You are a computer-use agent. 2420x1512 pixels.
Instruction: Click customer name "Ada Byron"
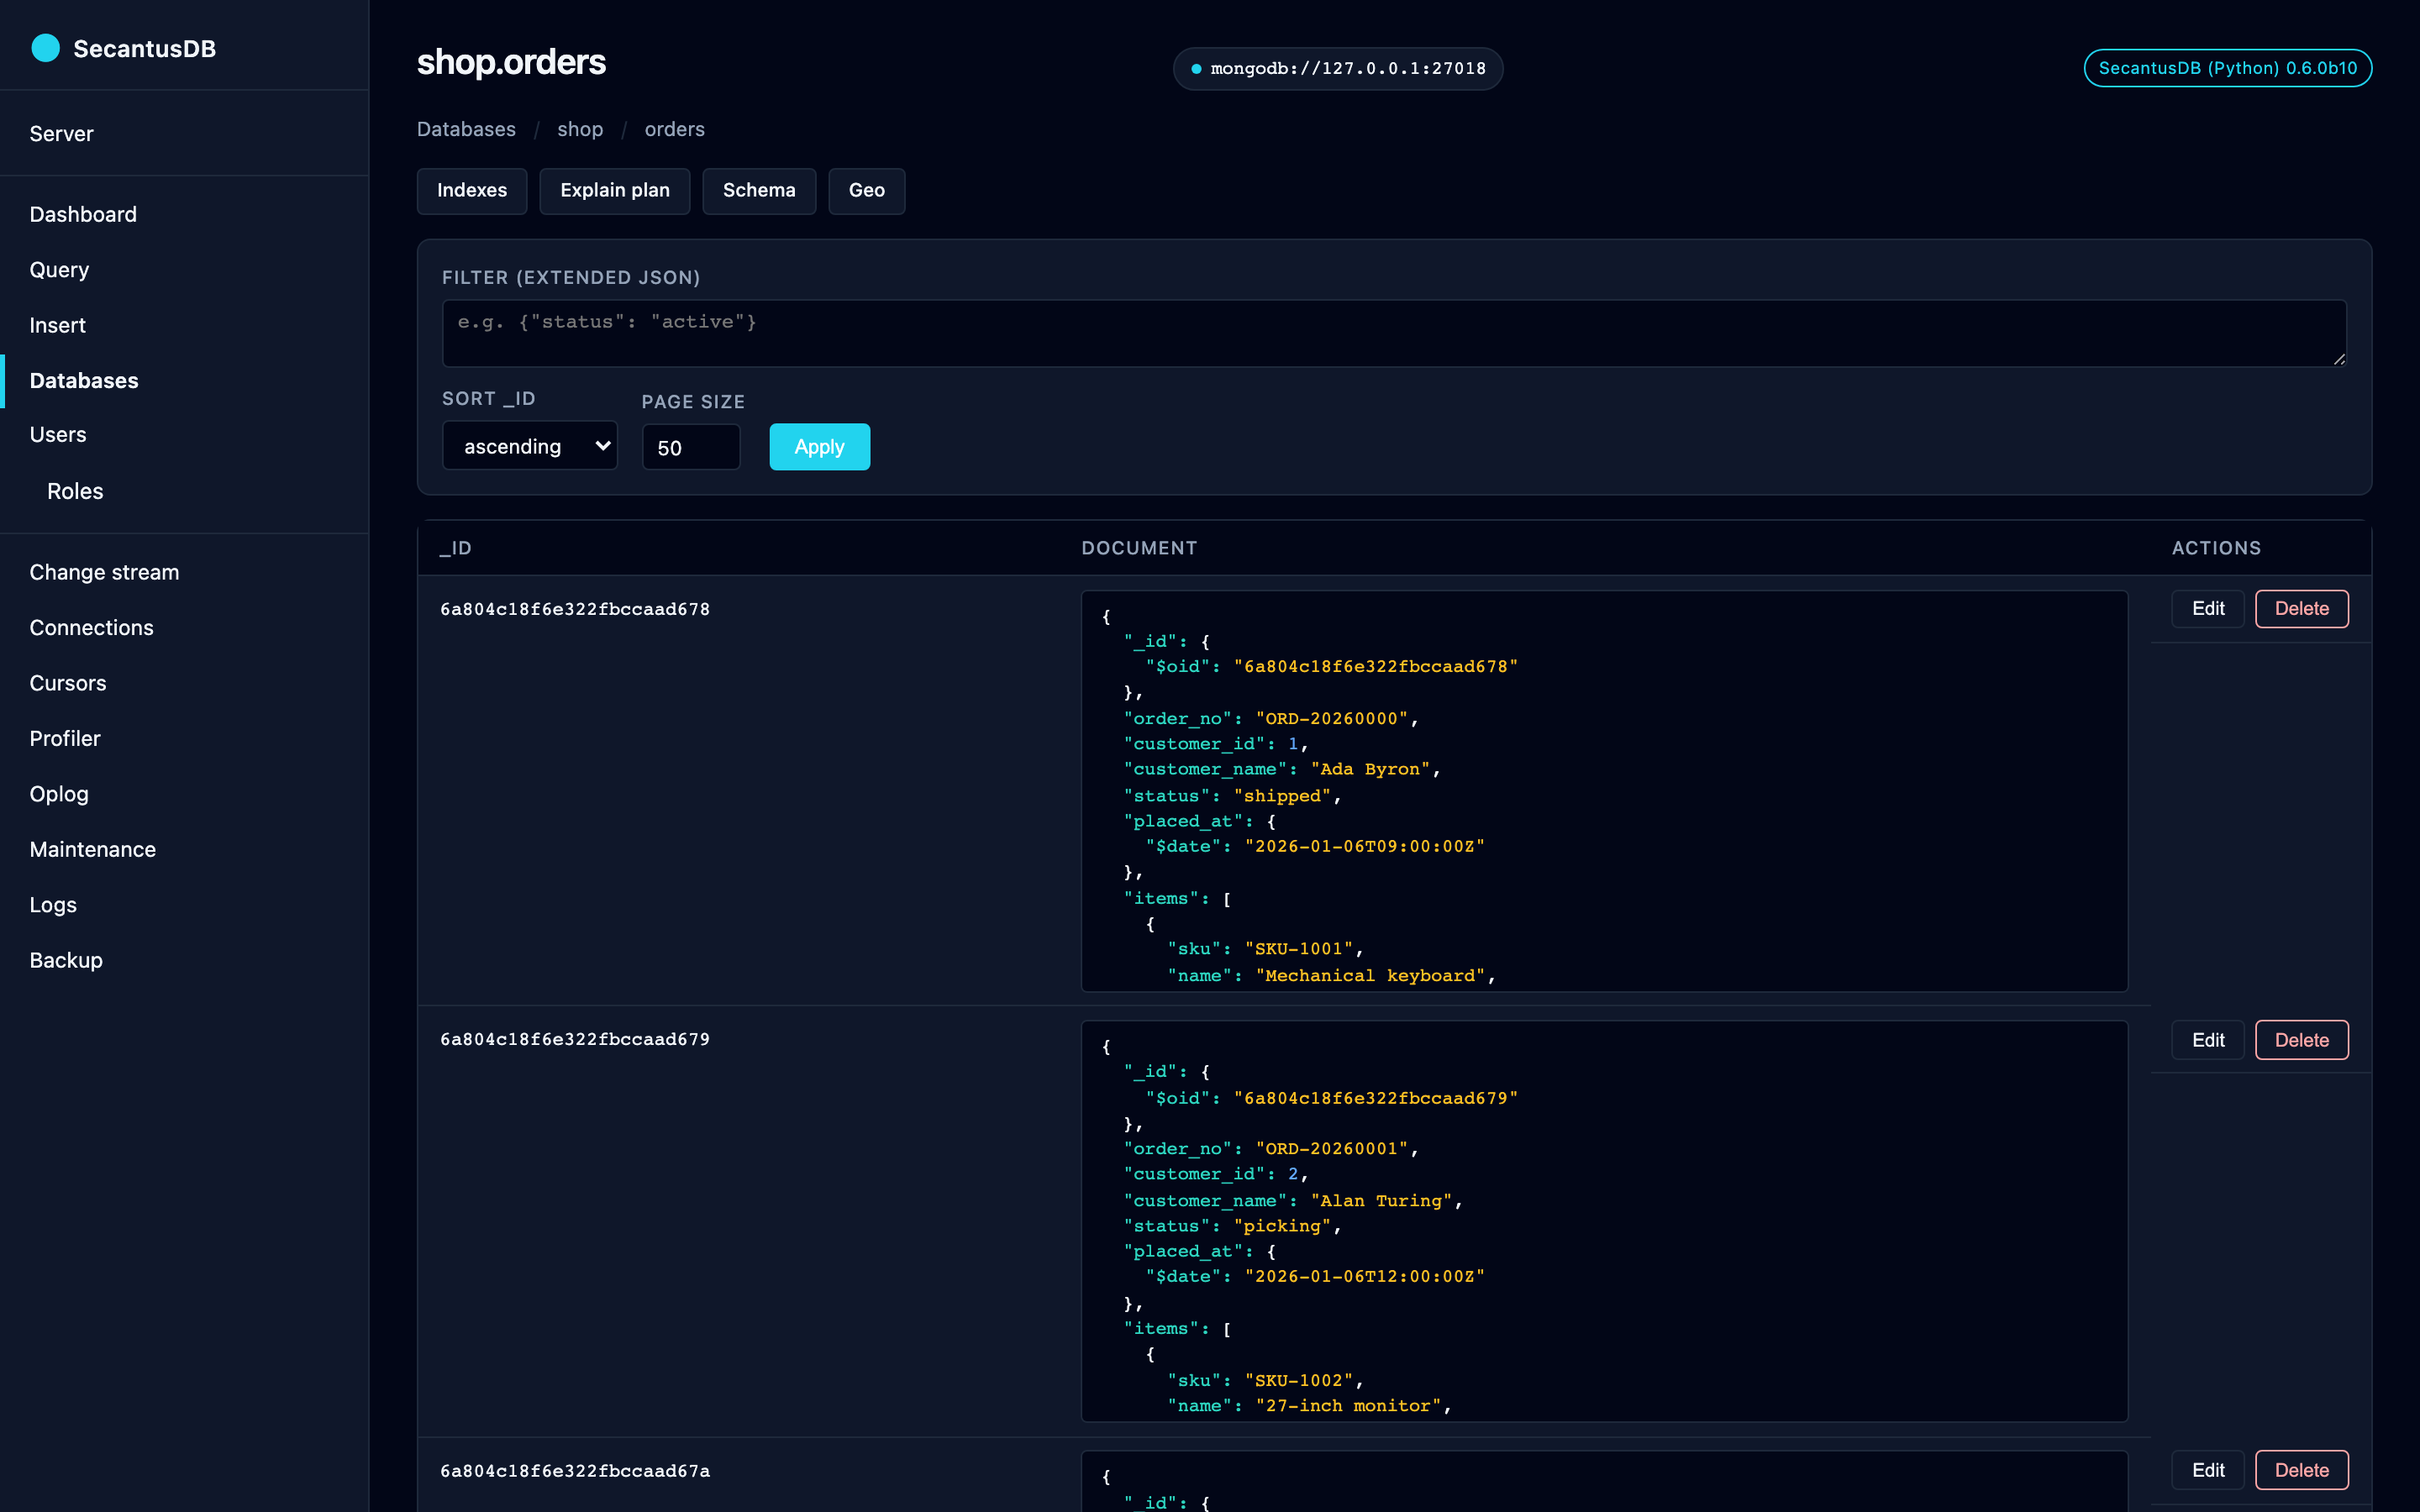[1370, 769]
